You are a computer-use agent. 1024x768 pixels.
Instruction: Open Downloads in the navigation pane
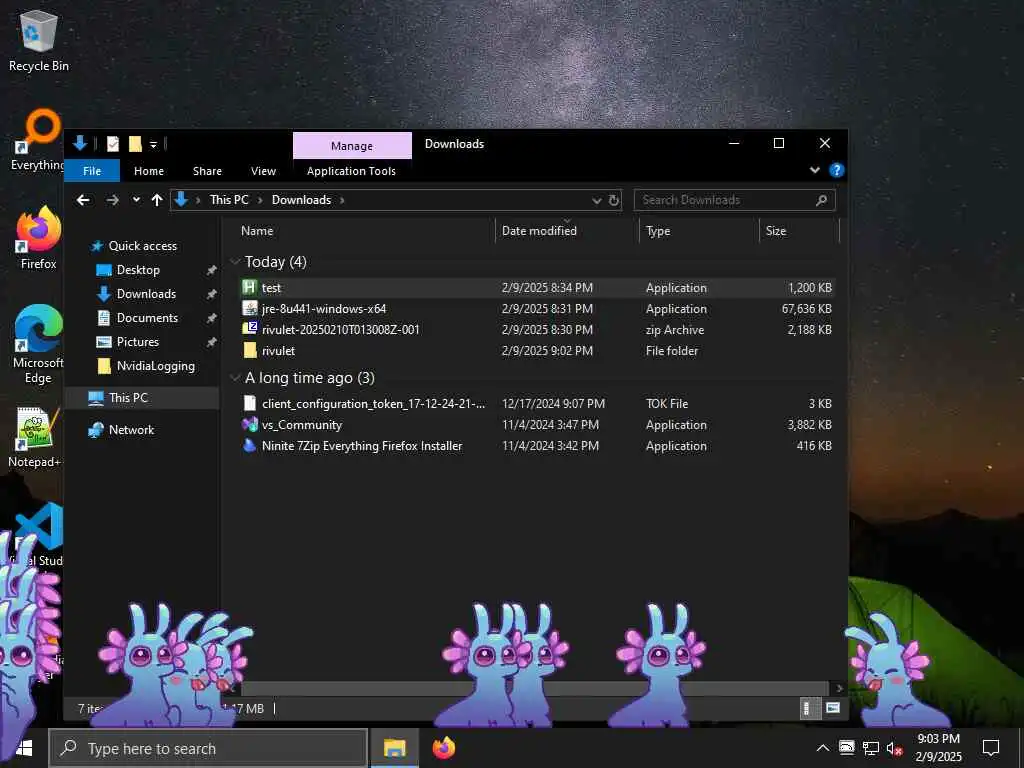pos(146,294)
